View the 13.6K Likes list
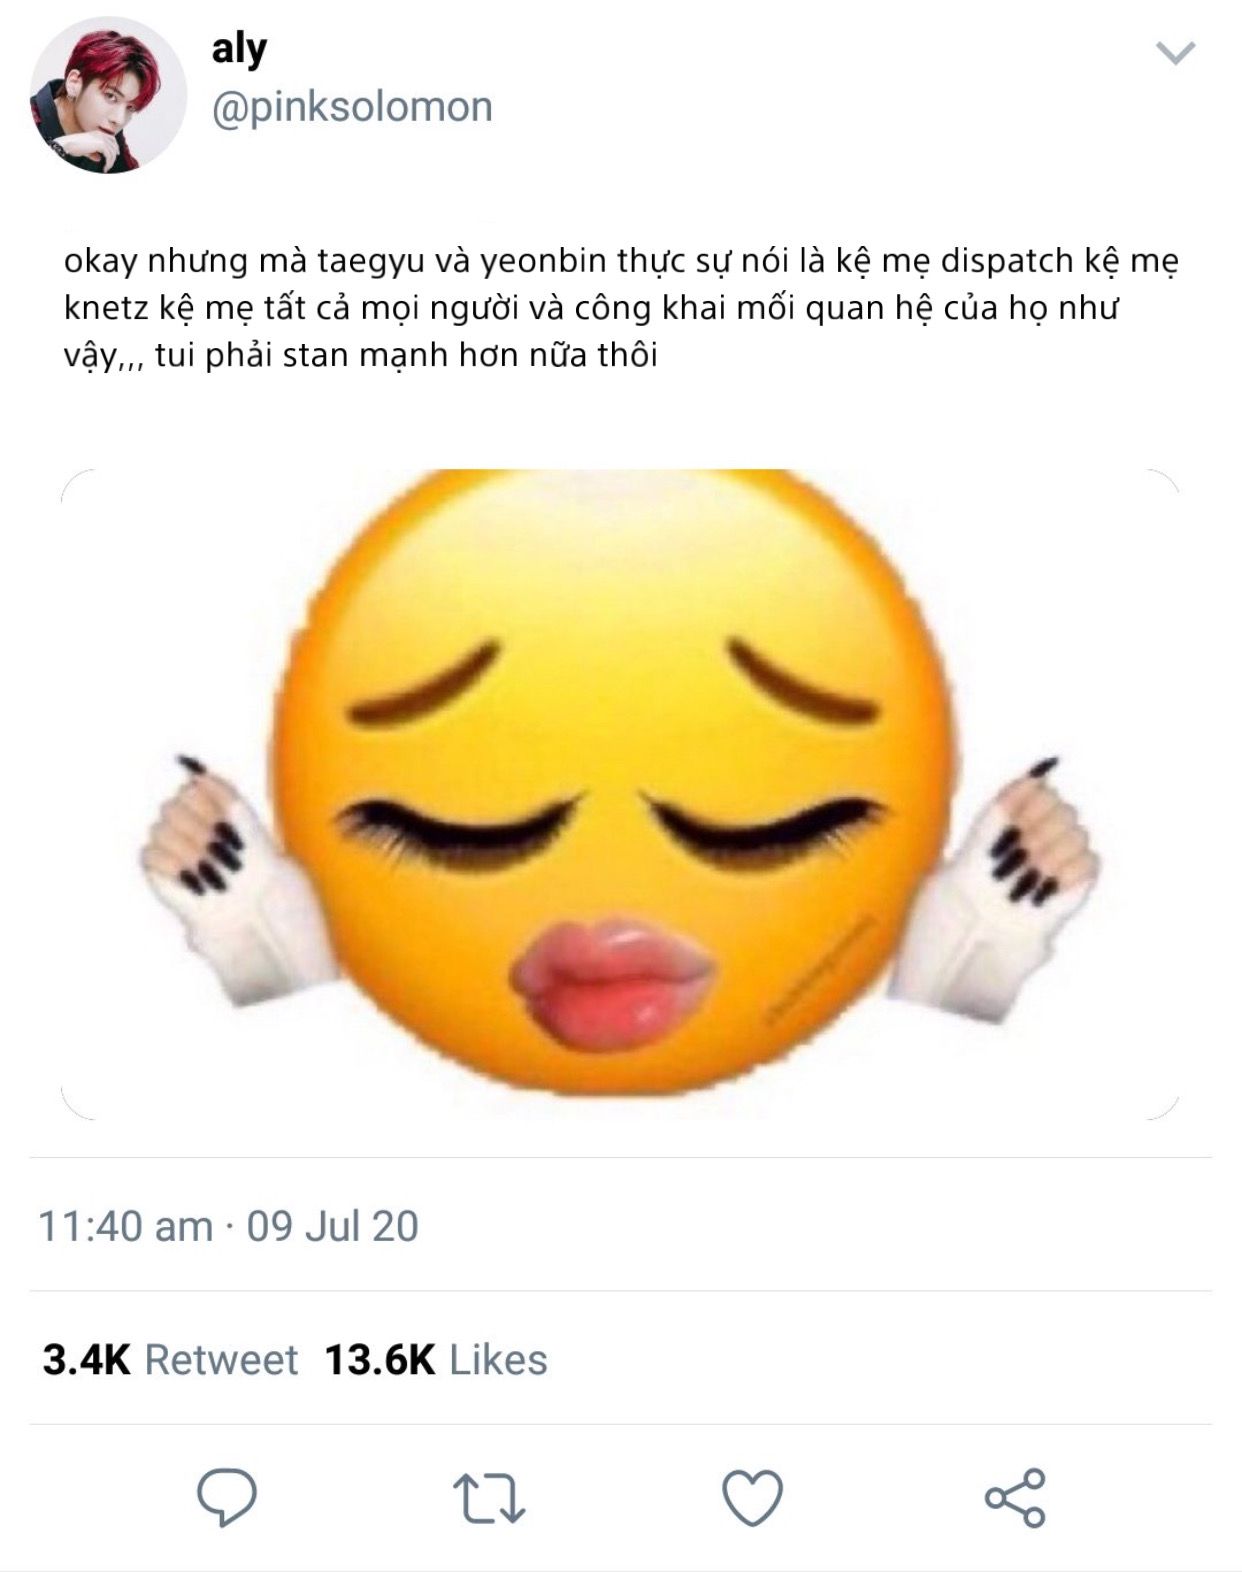 tap(436, 1360)
